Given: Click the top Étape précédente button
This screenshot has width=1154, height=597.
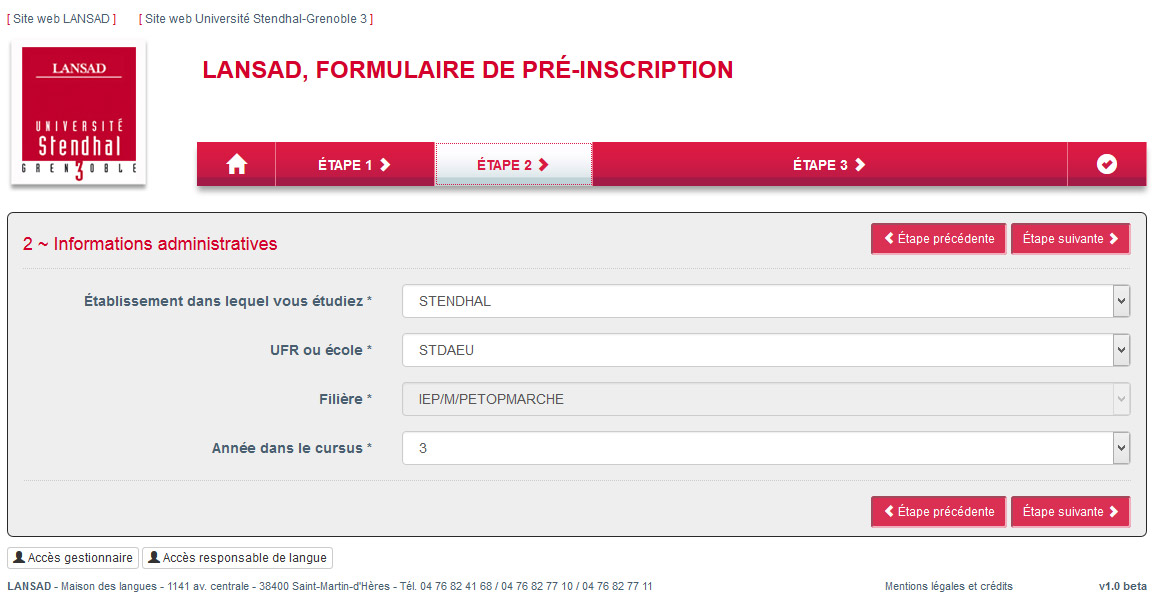Looking at the screenshot, I should click(938, 239).
